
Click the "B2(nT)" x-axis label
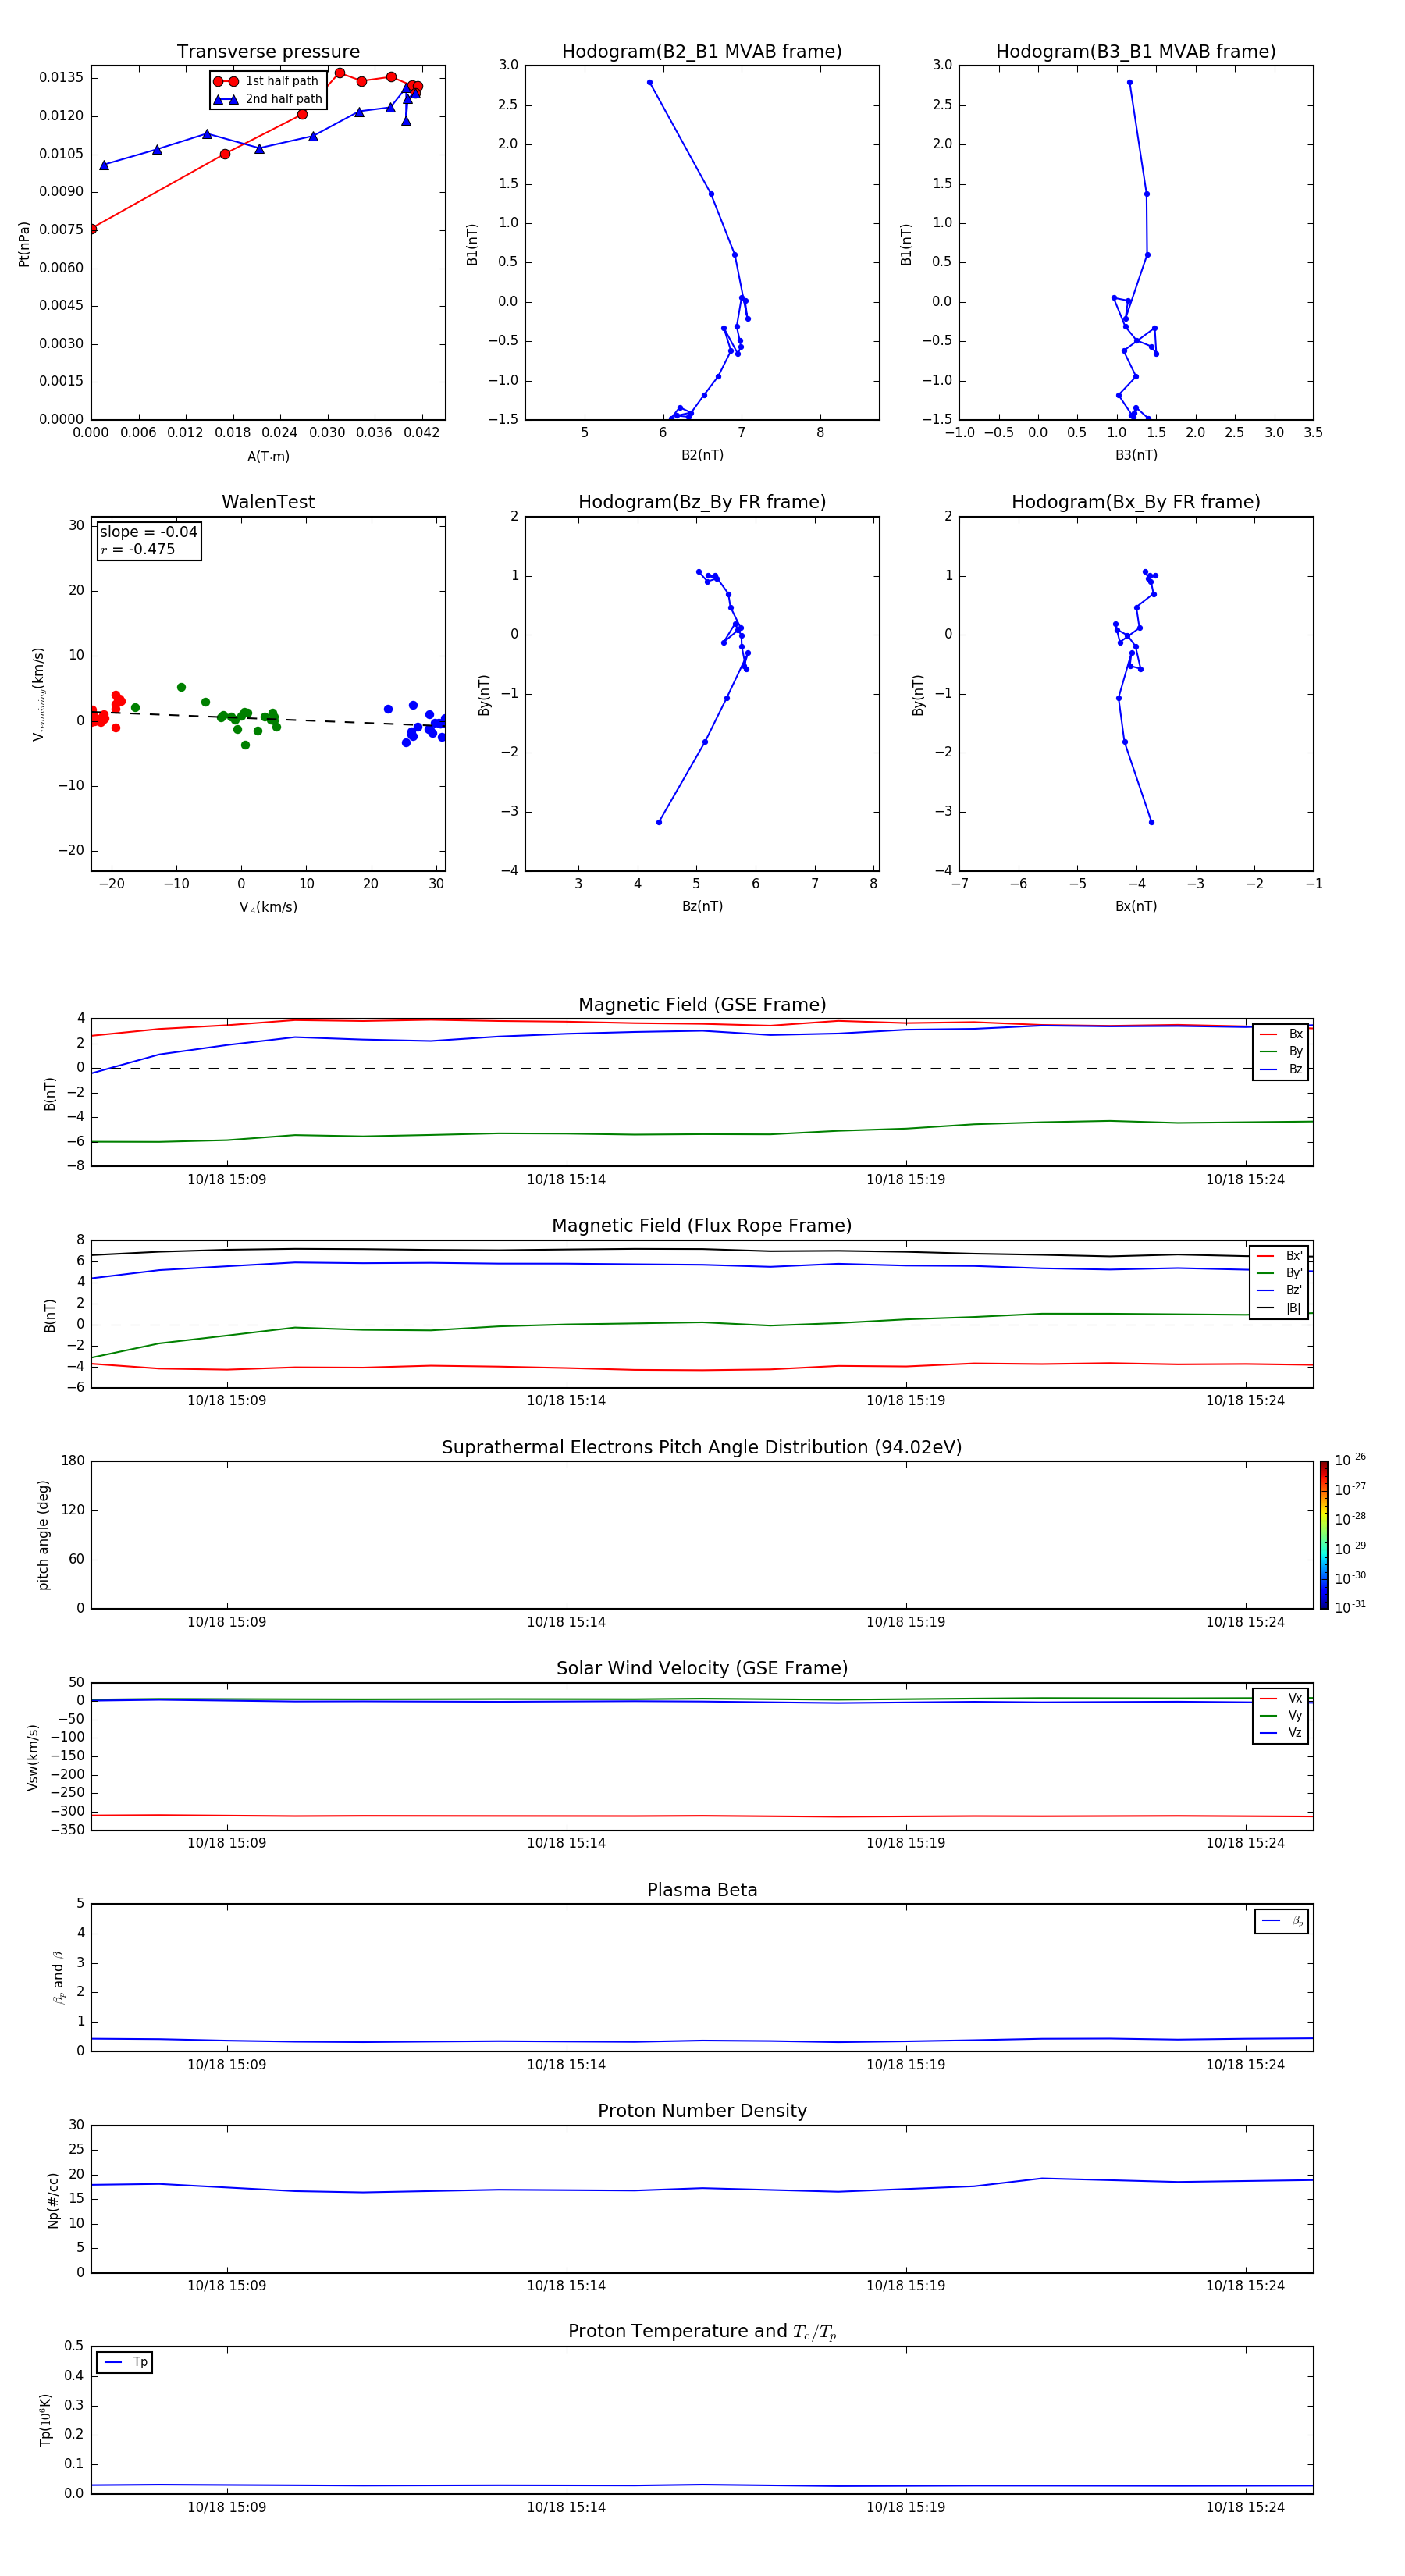tap(702, 455)
